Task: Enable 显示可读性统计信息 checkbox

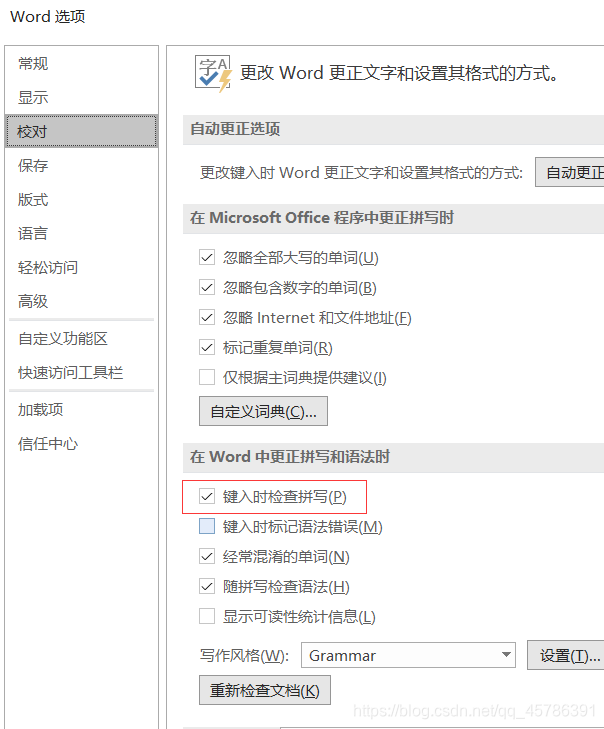Action: tap(207, 616)
